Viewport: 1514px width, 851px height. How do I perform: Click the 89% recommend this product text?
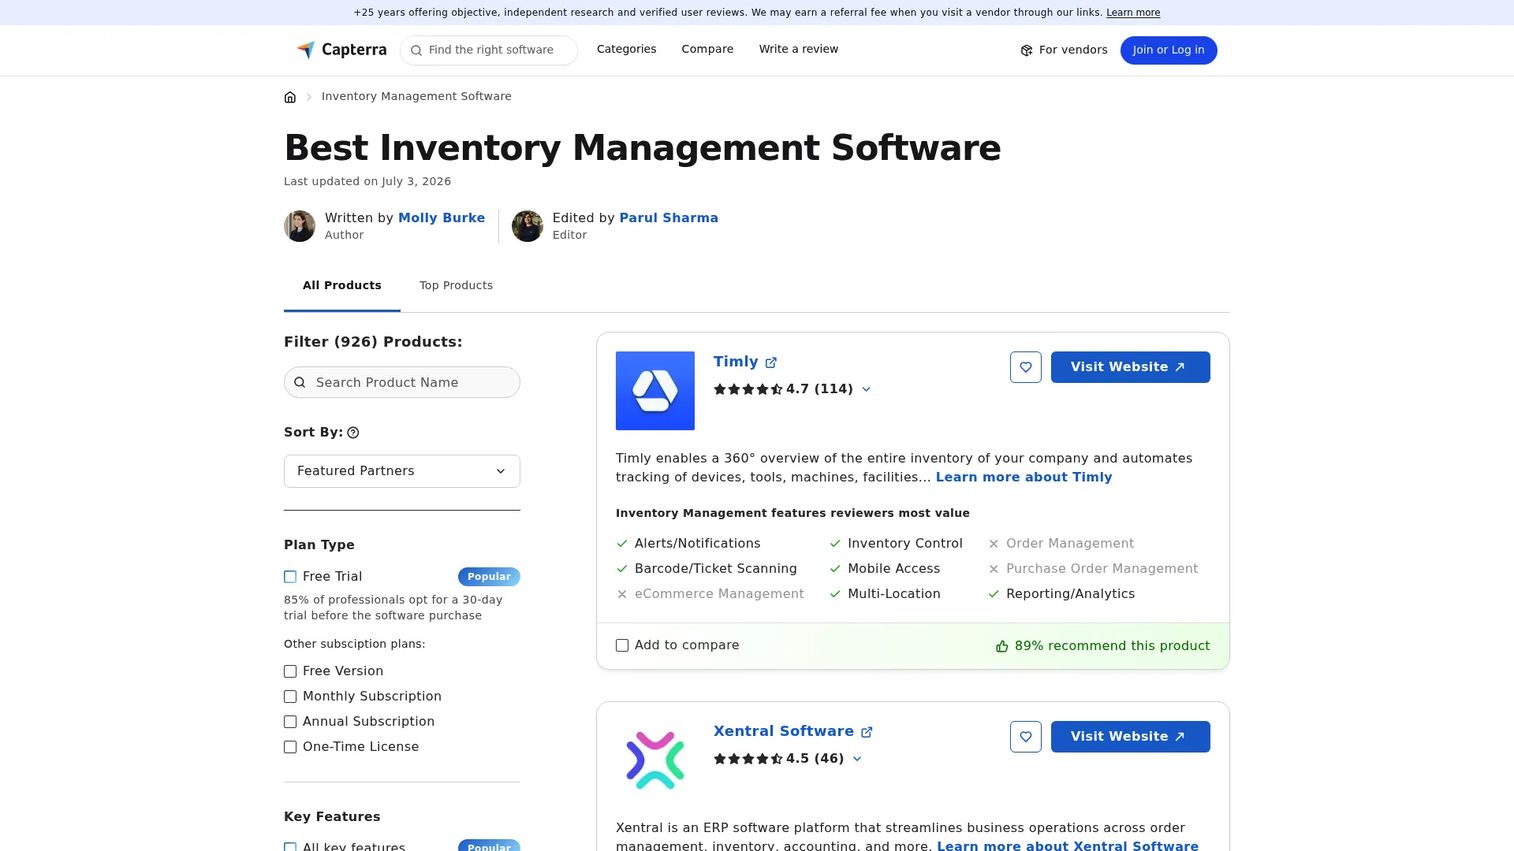click(x=1112, y=646)
